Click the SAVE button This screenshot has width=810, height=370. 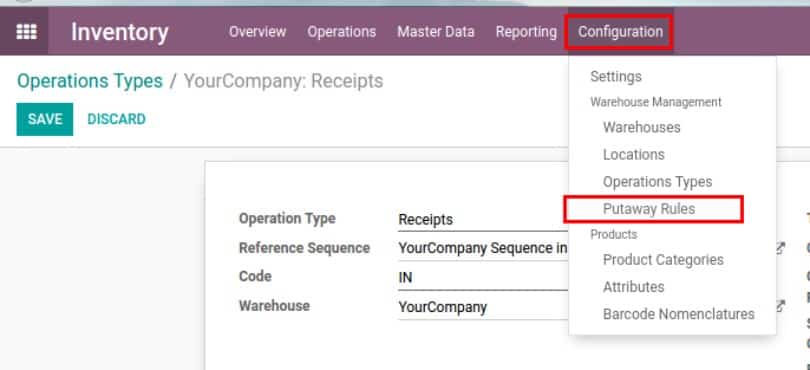[x=45, y=119]
